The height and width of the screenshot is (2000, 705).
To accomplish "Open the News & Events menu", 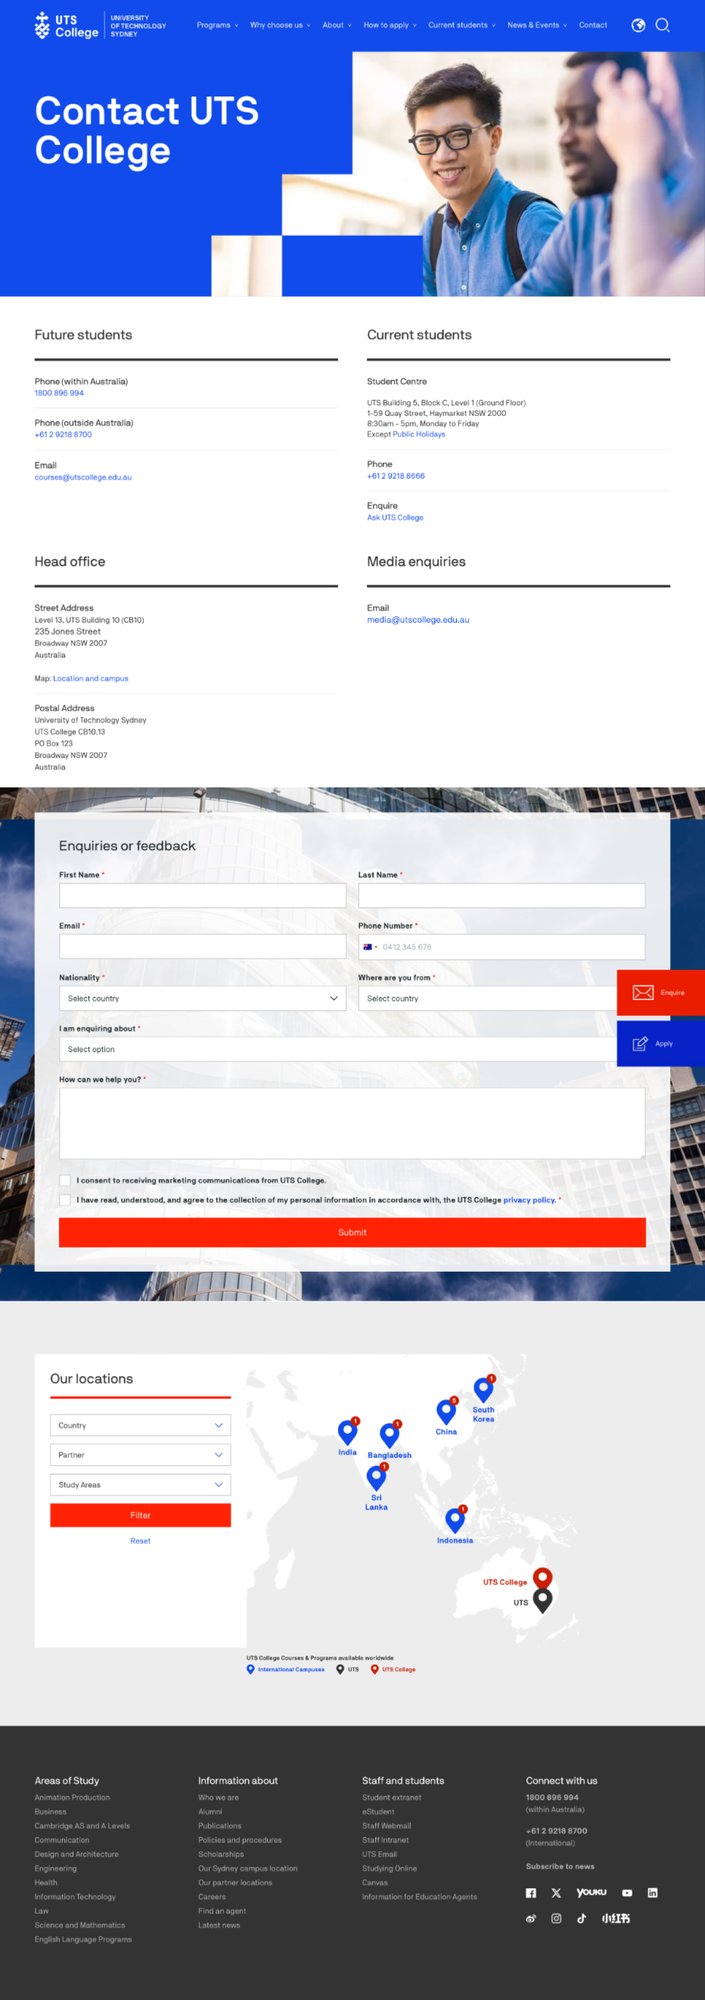I will pyautogui.click(x=537, y=25).
